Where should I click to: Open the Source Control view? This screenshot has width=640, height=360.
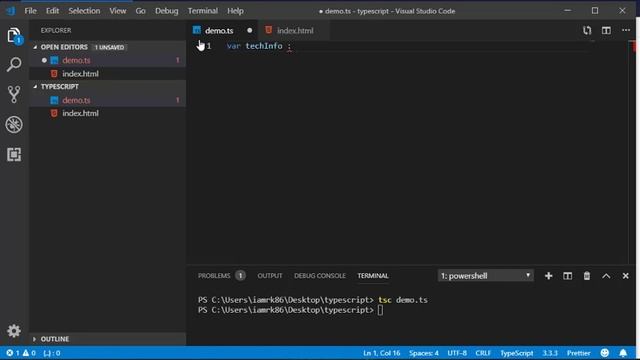pos(14,94)
